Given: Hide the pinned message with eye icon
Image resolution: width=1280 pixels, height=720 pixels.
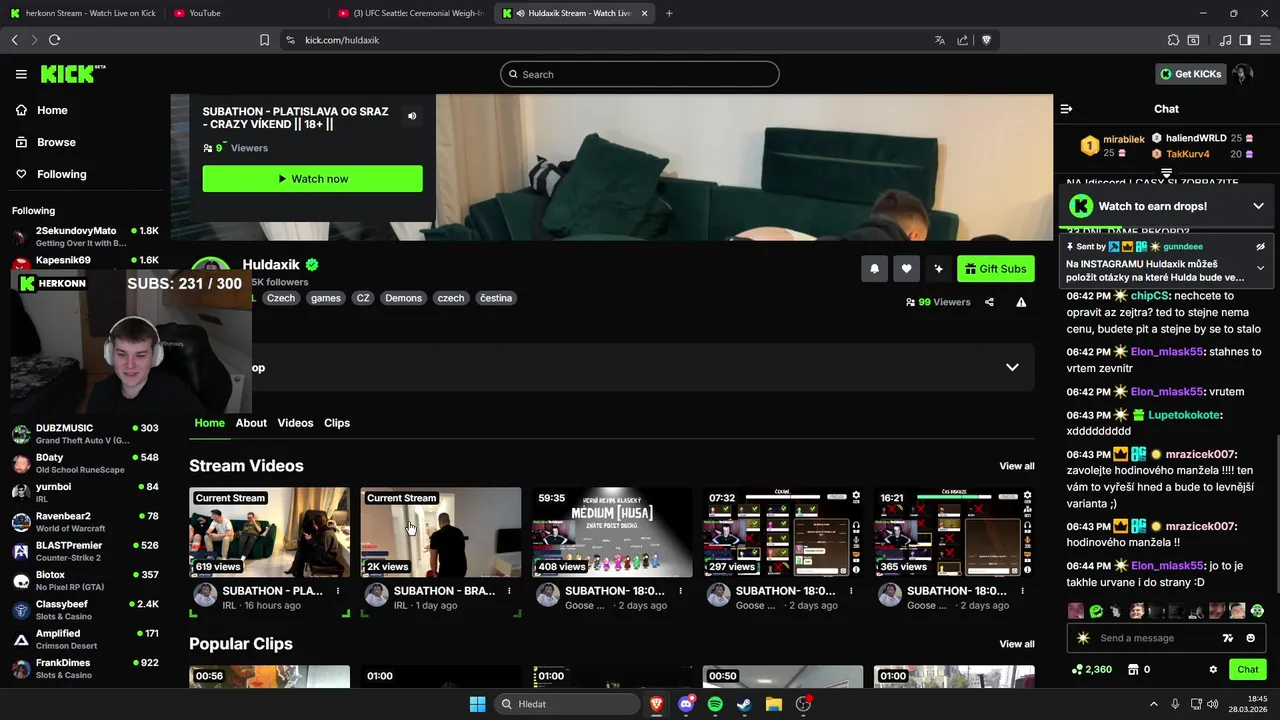Looking at the screenshot, I should click(1260, 246).
